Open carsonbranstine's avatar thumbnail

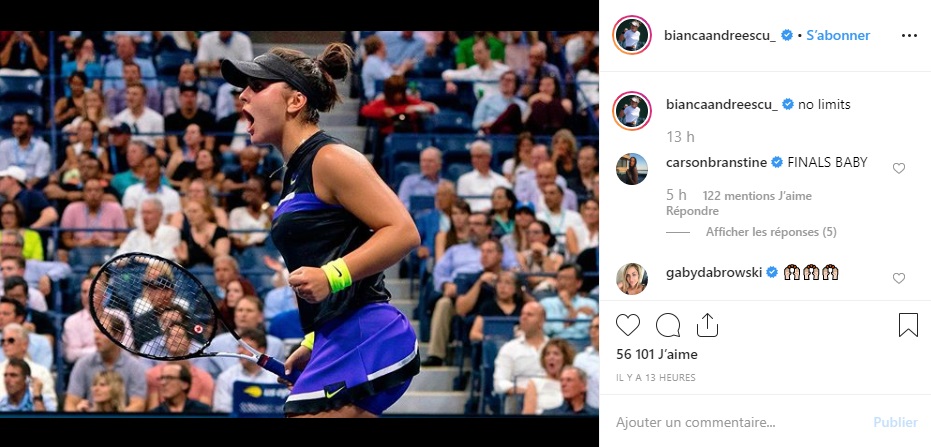(632, 169)
